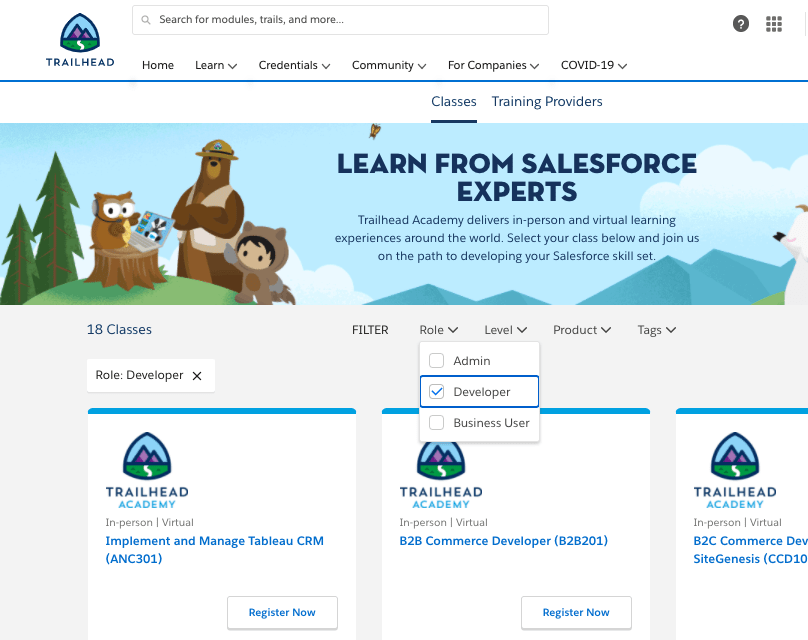Collapse the Role filter dropdown
Viewport: 808px width, 640px height.
[439, 330]
